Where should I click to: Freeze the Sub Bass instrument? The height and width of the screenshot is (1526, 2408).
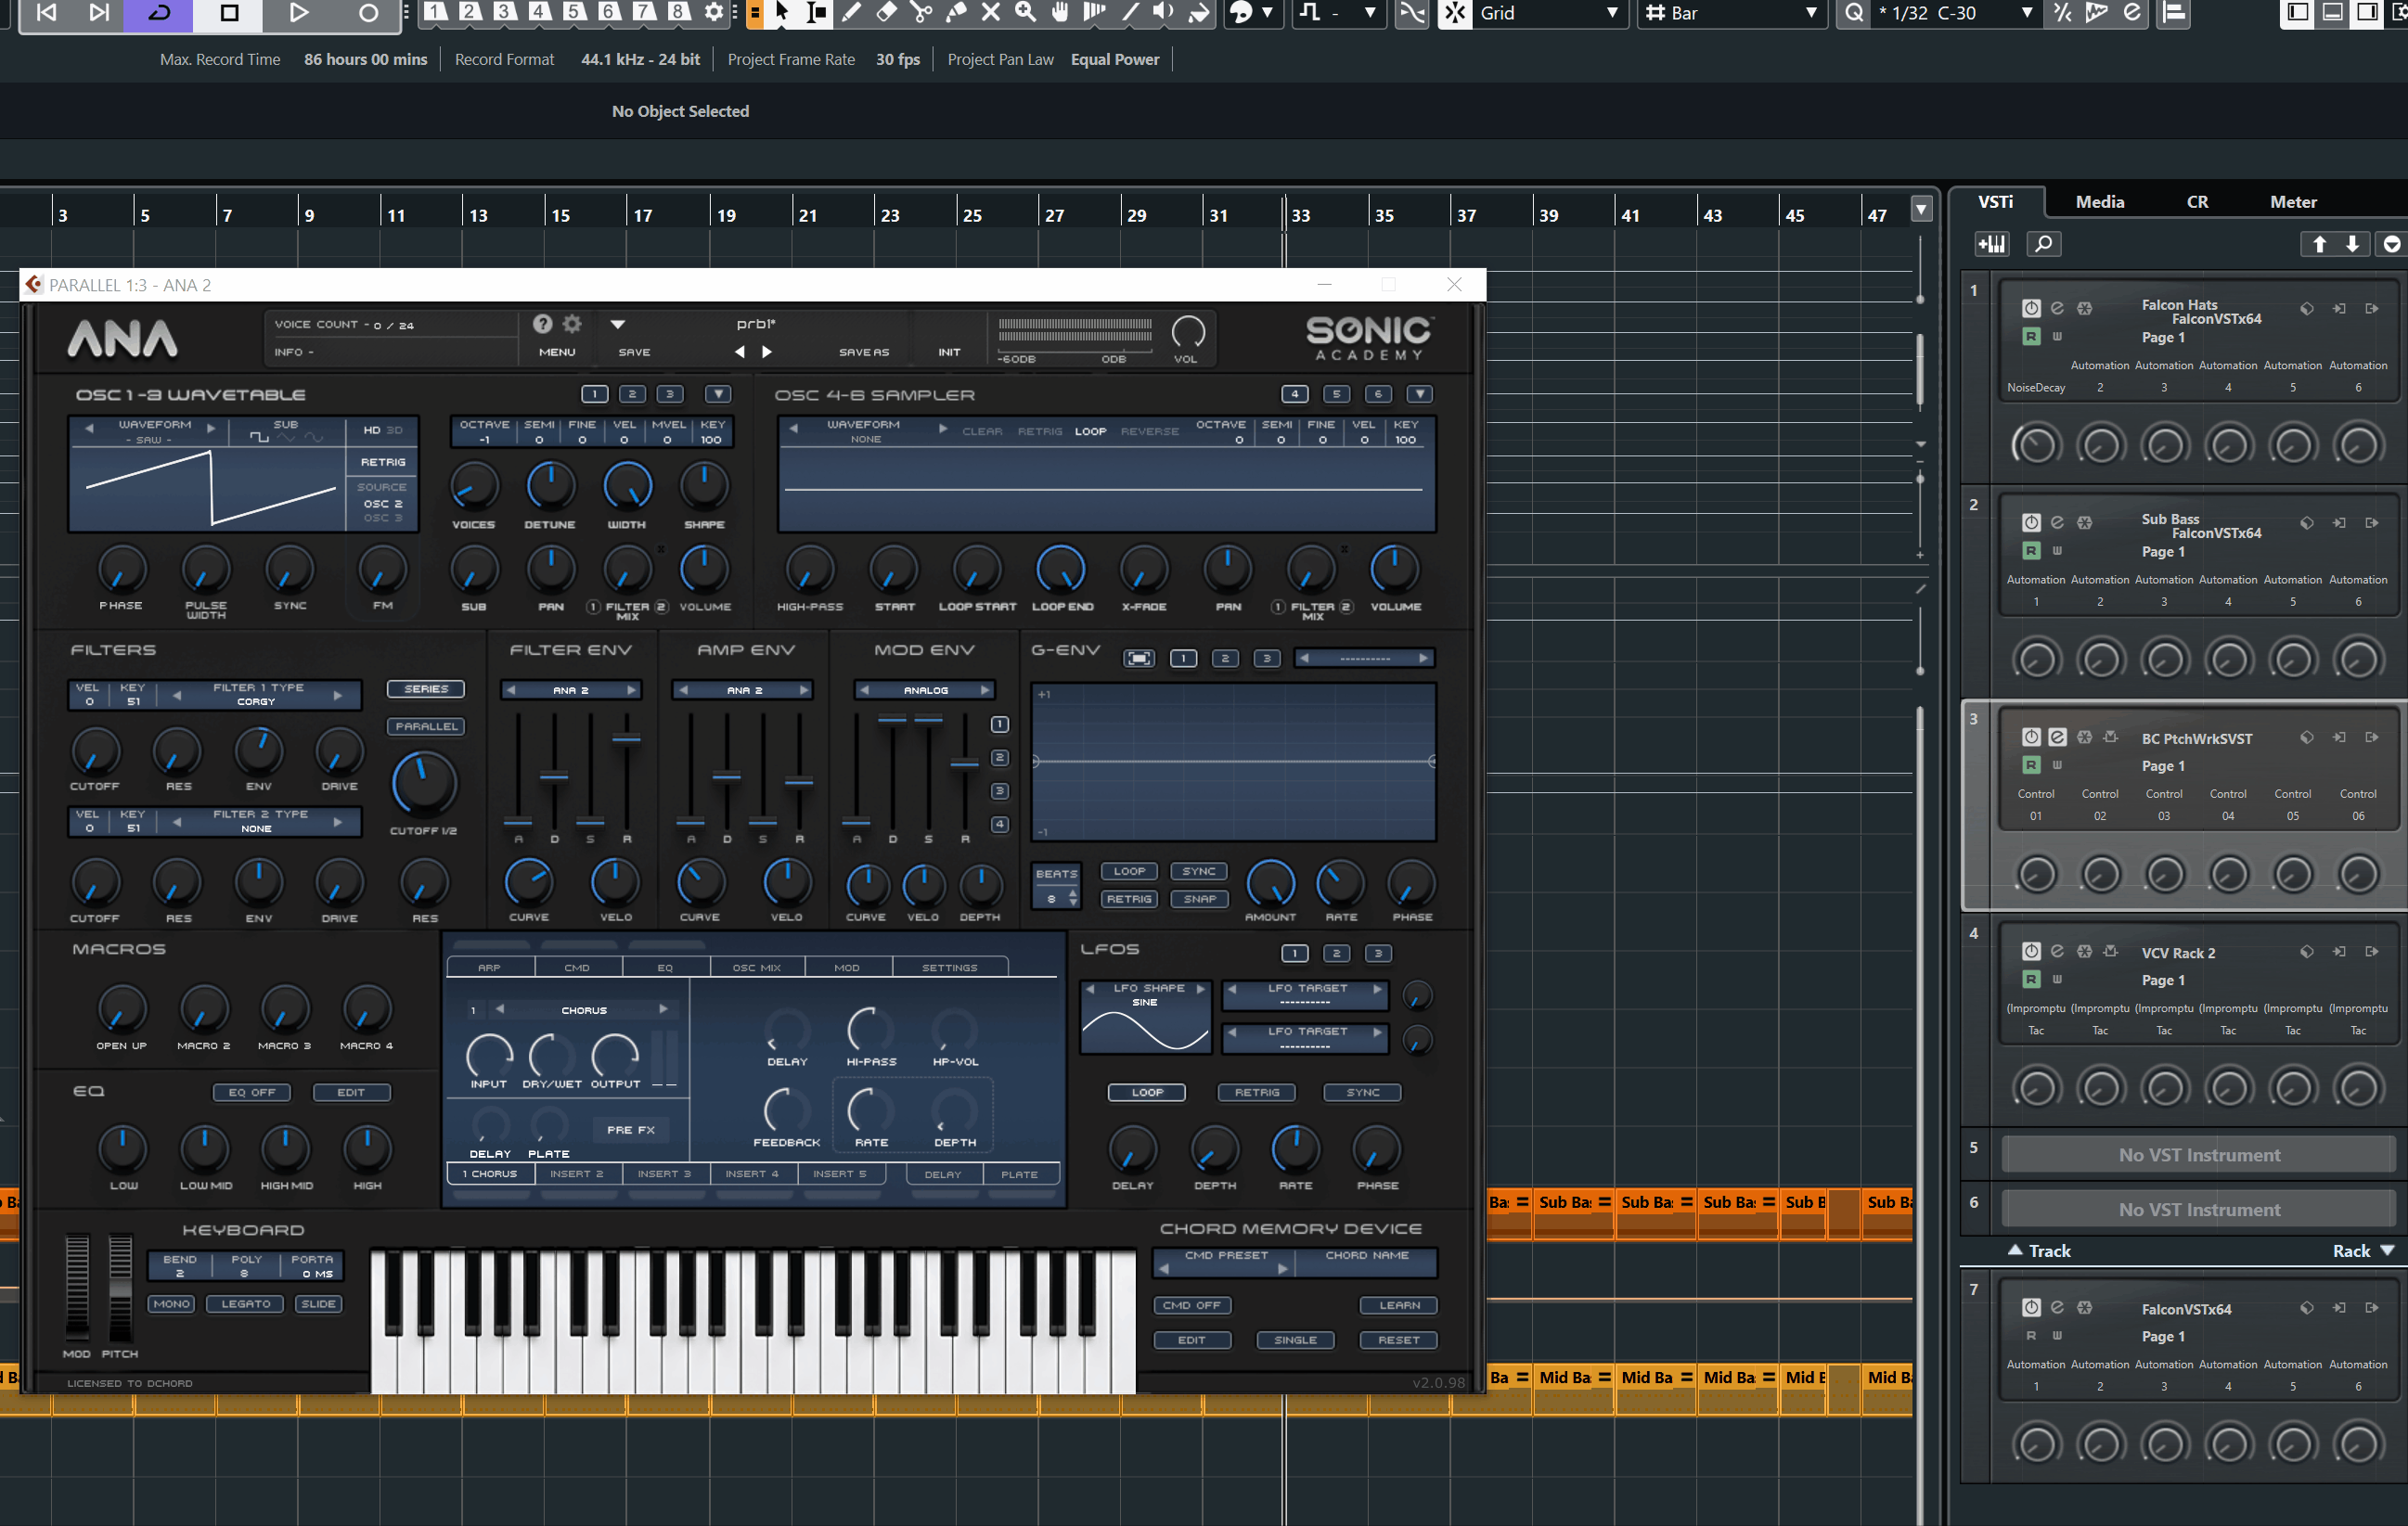2084,522
